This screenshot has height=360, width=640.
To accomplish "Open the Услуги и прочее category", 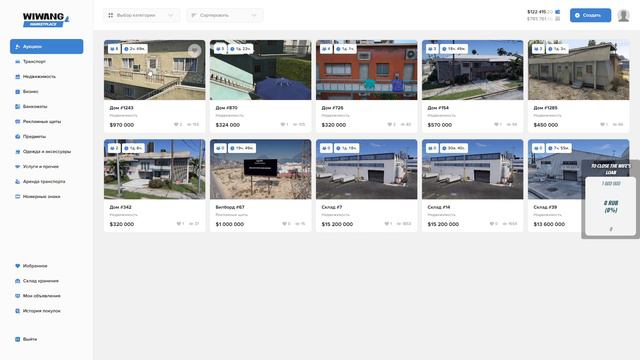I will coord(40,167).
